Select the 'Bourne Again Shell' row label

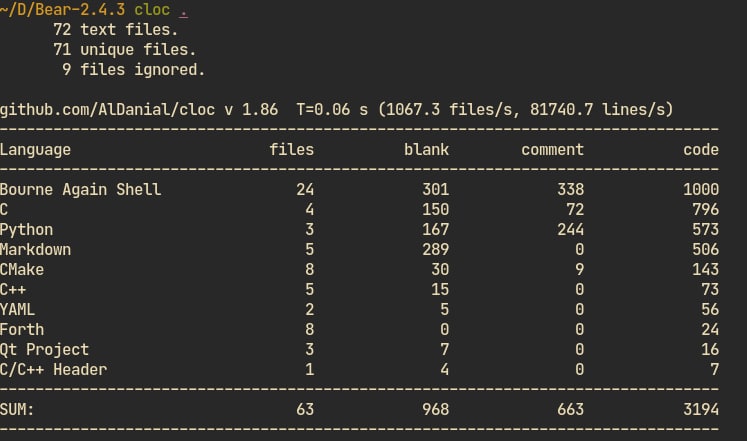pos(81,190)
